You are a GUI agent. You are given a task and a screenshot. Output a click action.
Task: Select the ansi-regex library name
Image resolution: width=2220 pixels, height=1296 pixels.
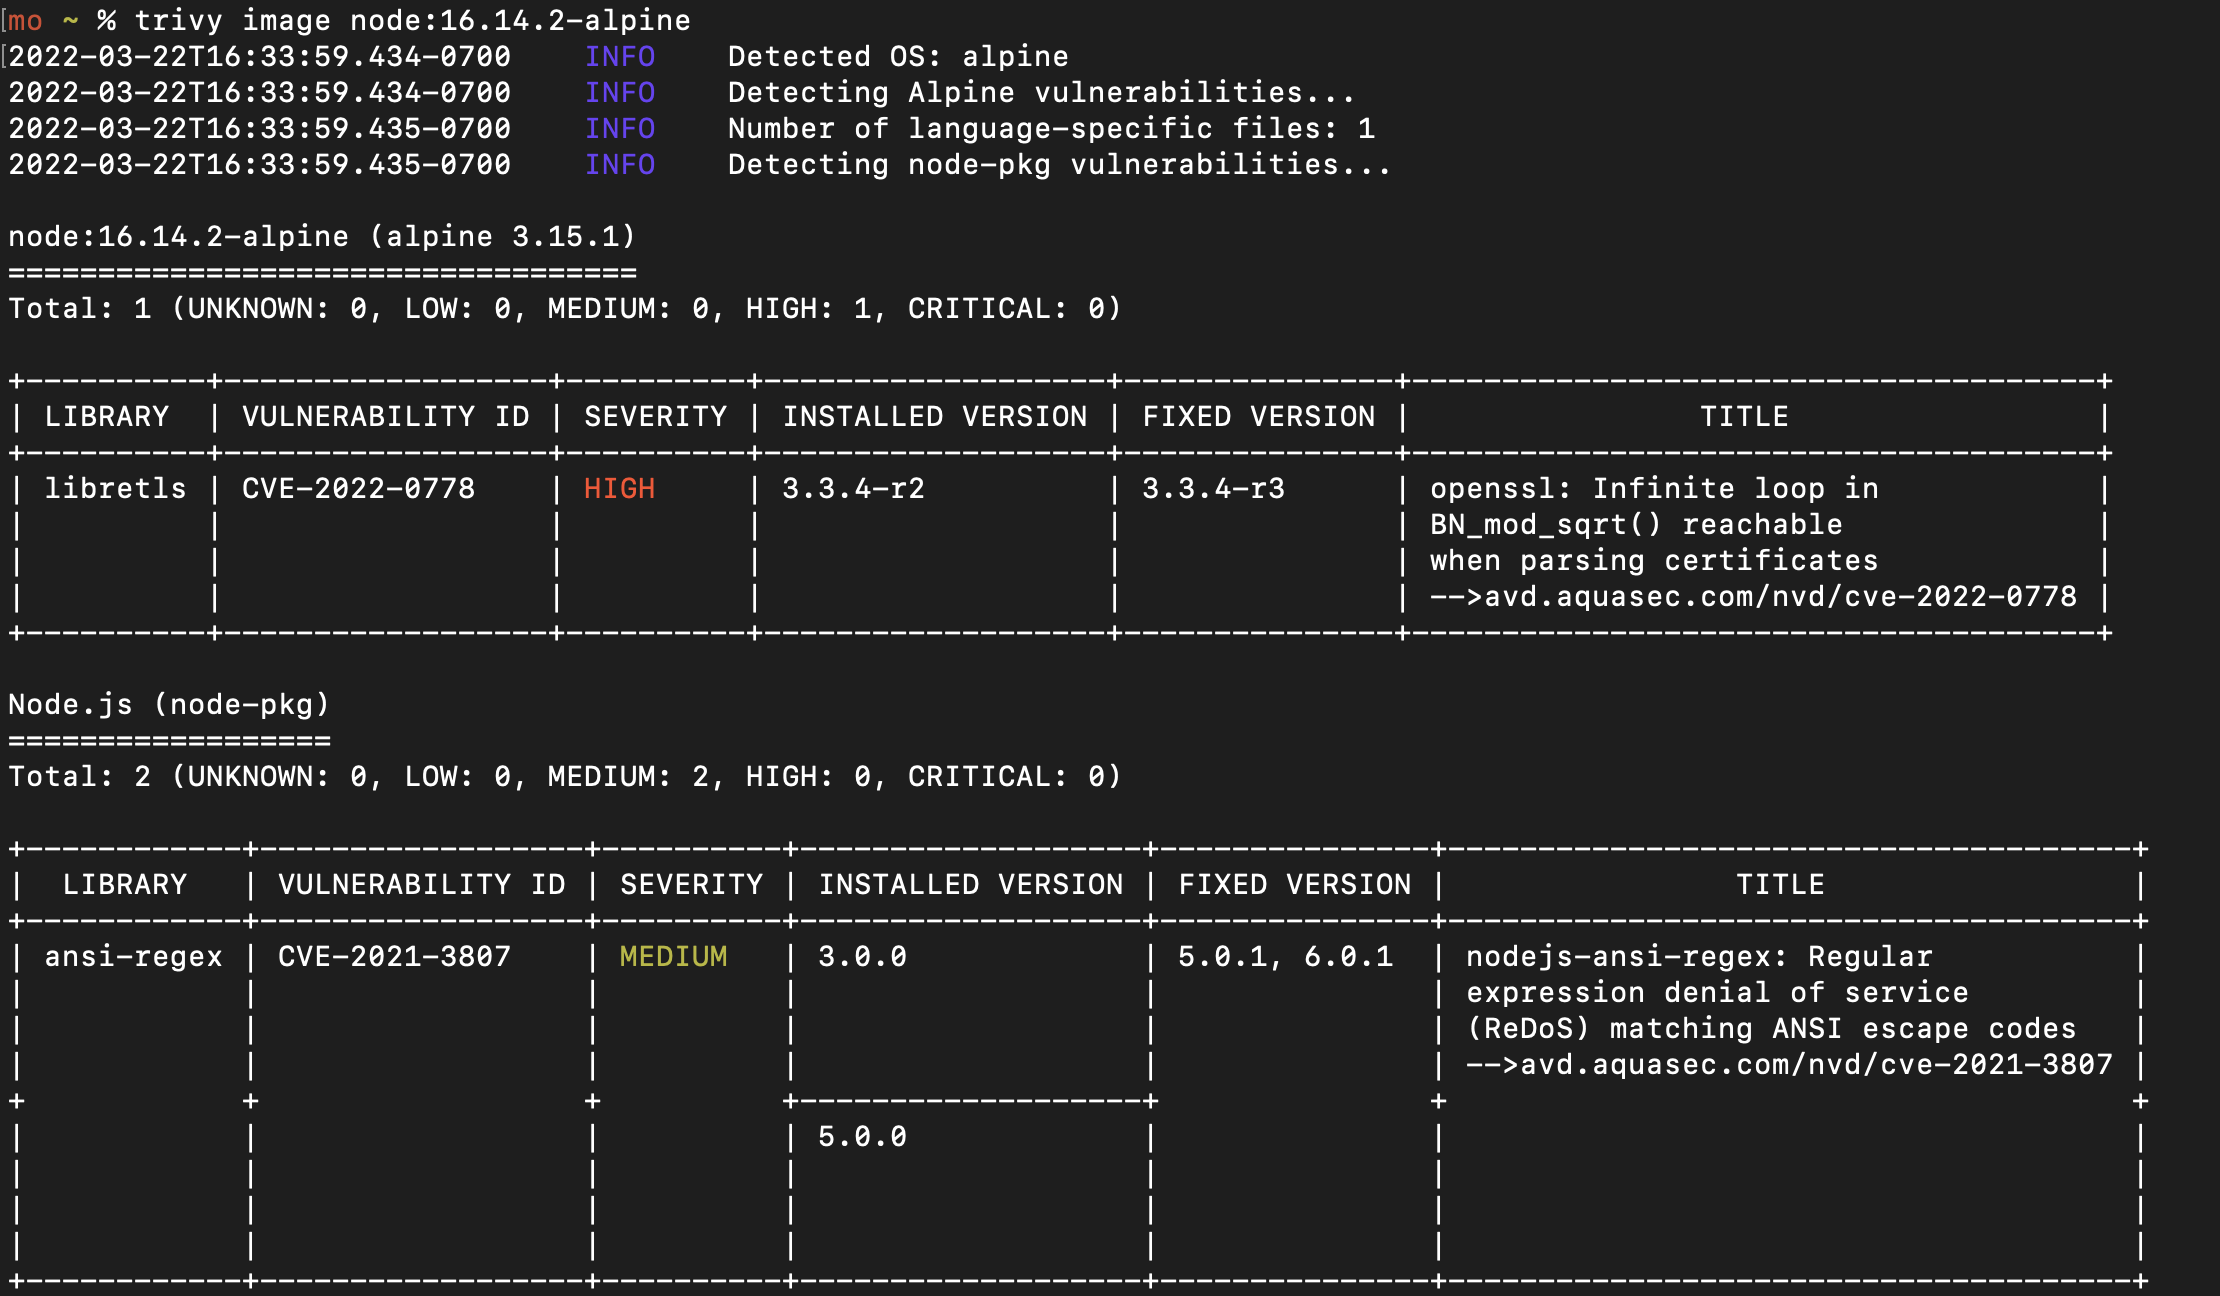[132, 956]
